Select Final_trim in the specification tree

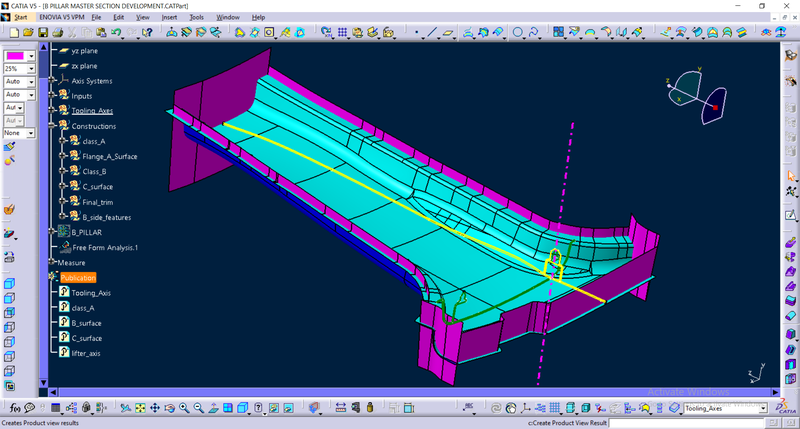[100, 202]
